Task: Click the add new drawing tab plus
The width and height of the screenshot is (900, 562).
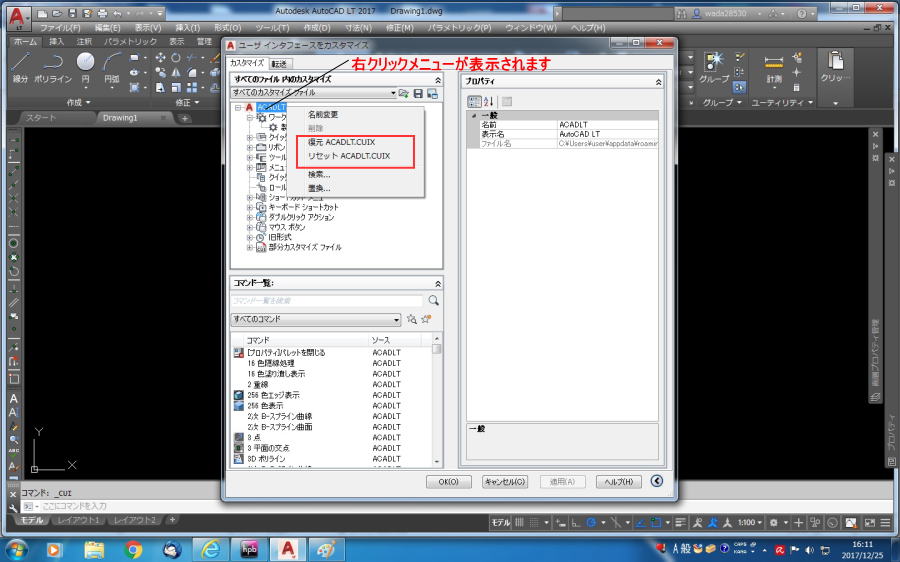Action: tap(184, 118)
